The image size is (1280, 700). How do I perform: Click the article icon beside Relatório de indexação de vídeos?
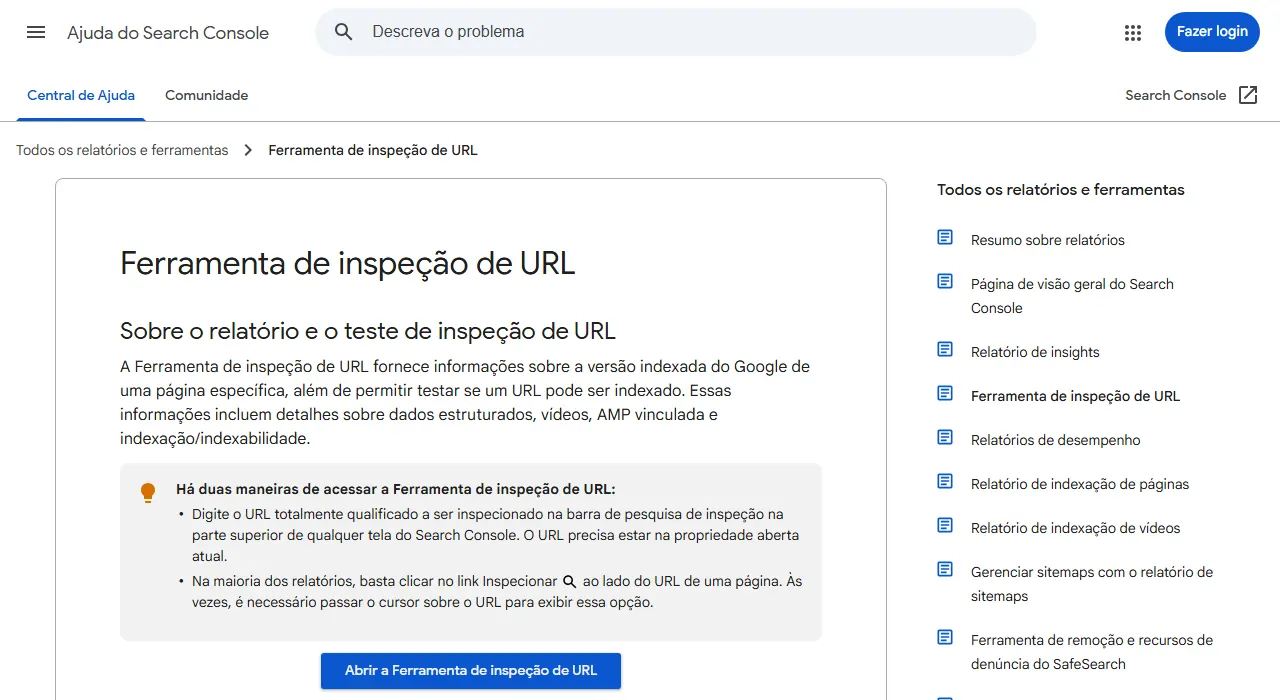[x=945, y=525]
